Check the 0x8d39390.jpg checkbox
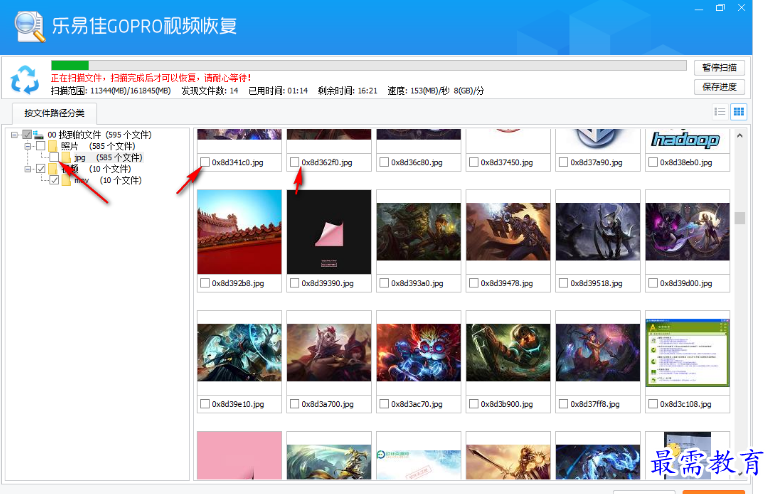The height and width of the screenshot is (494, 772). [294, 283]
